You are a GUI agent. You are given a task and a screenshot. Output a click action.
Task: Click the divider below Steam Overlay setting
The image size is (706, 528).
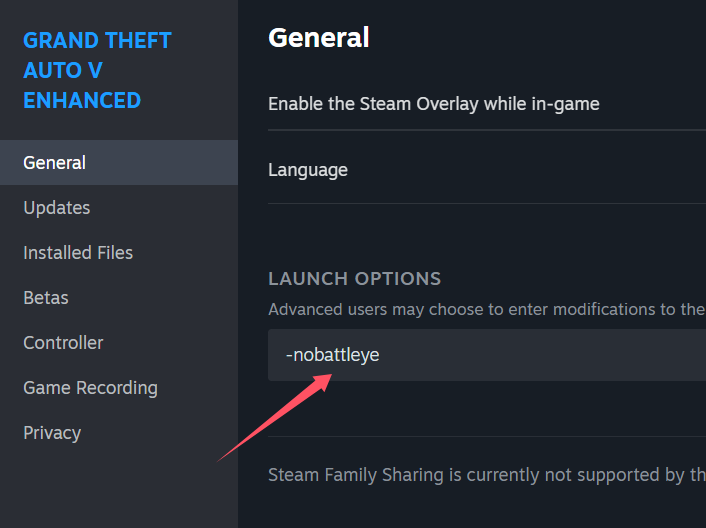[487, 130]
